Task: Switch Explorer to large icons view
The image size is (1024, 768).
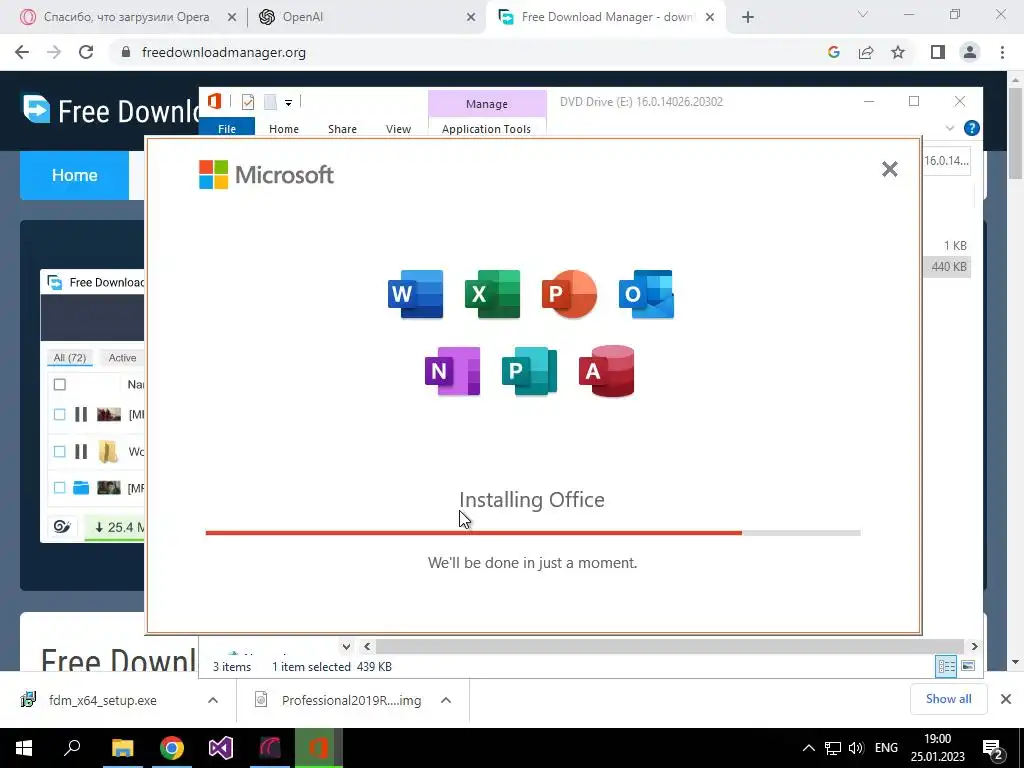Action: pyautogui.click(x=968, y=665)
